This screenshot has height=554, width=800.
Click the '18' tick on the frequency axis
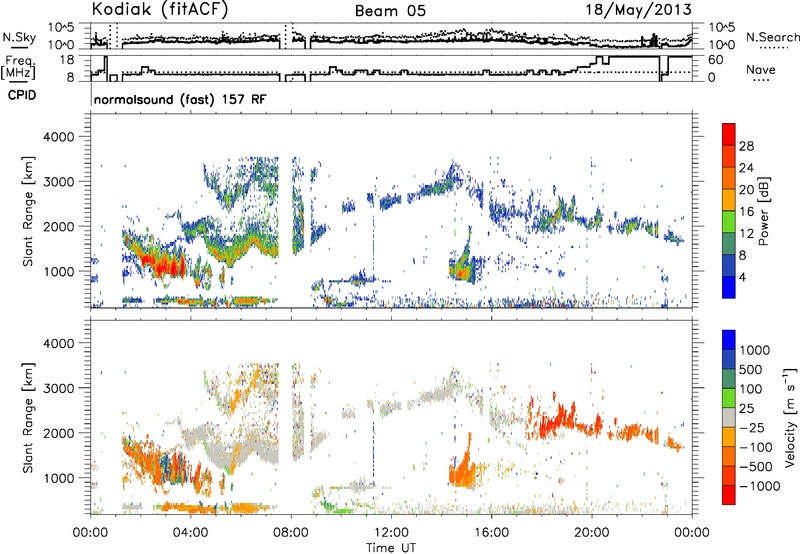coord(67,60)
